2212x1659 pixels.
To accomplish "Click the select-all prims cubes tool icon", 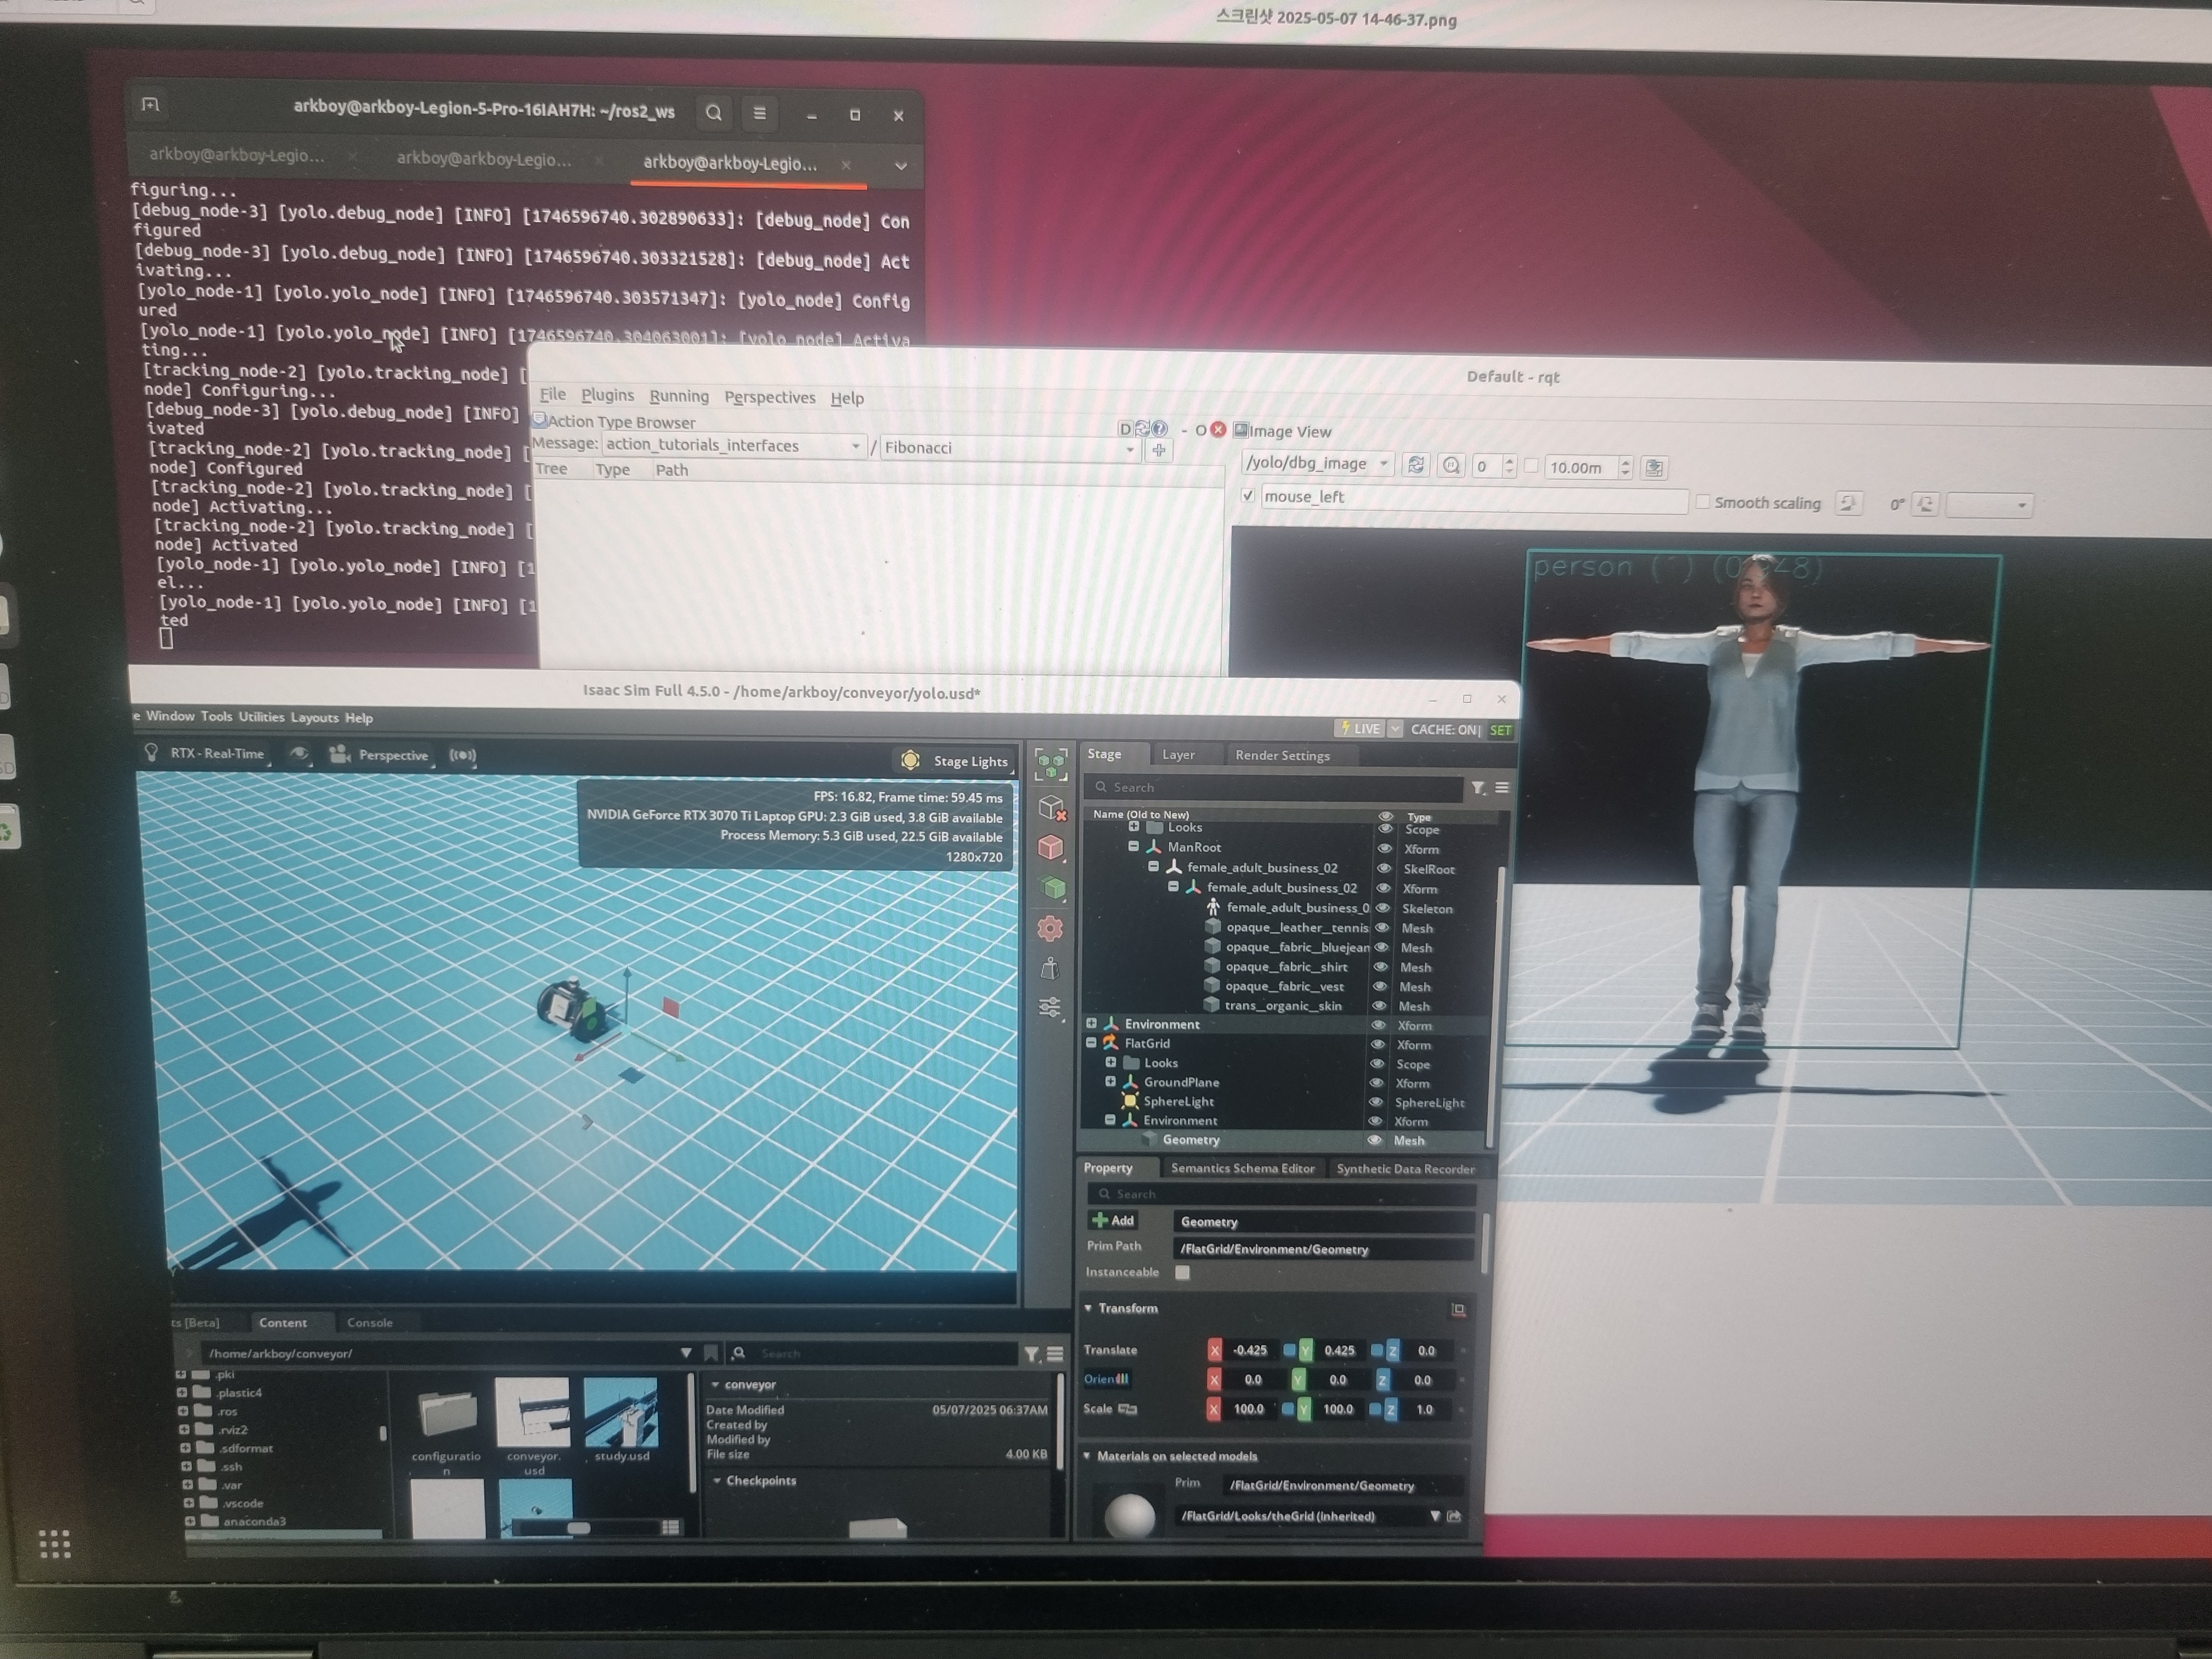I will (x=1050, y=765).
